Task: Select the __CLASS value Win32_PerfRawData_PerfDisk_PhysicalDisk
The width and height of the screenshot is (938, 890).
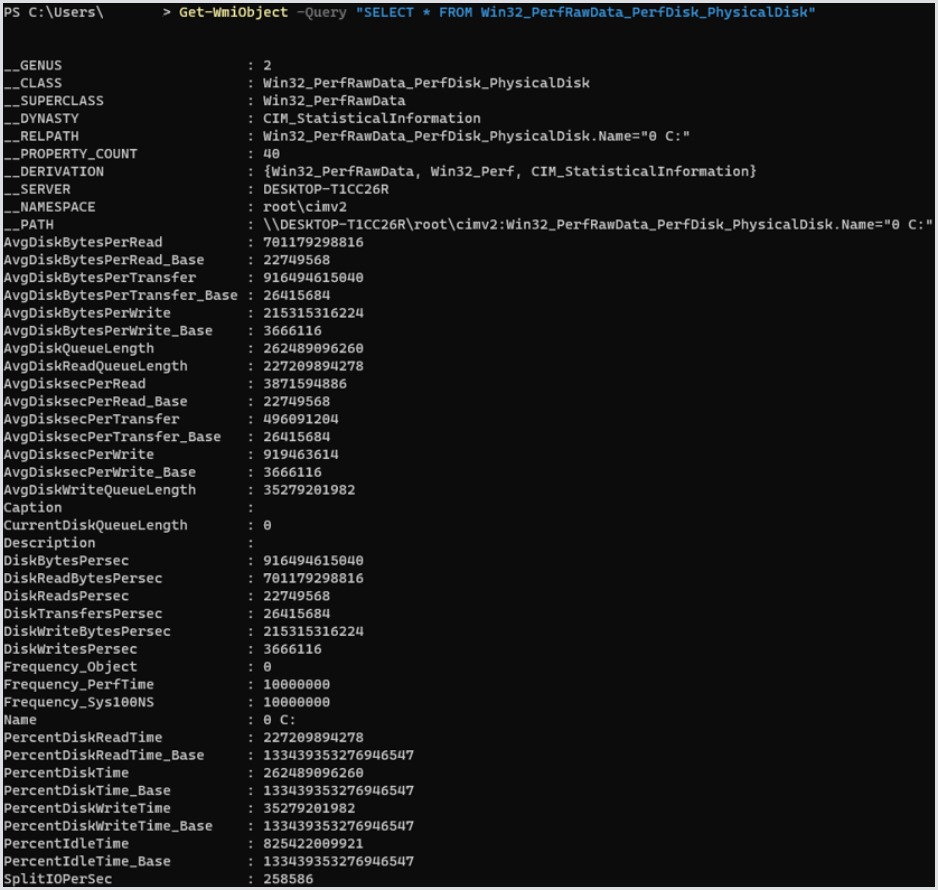Action: 426,84
